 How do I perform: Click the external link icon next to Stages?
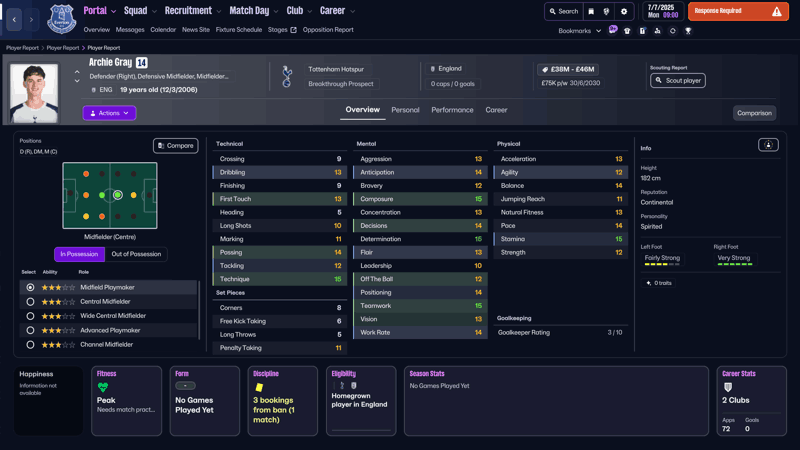tap(293, 30)
